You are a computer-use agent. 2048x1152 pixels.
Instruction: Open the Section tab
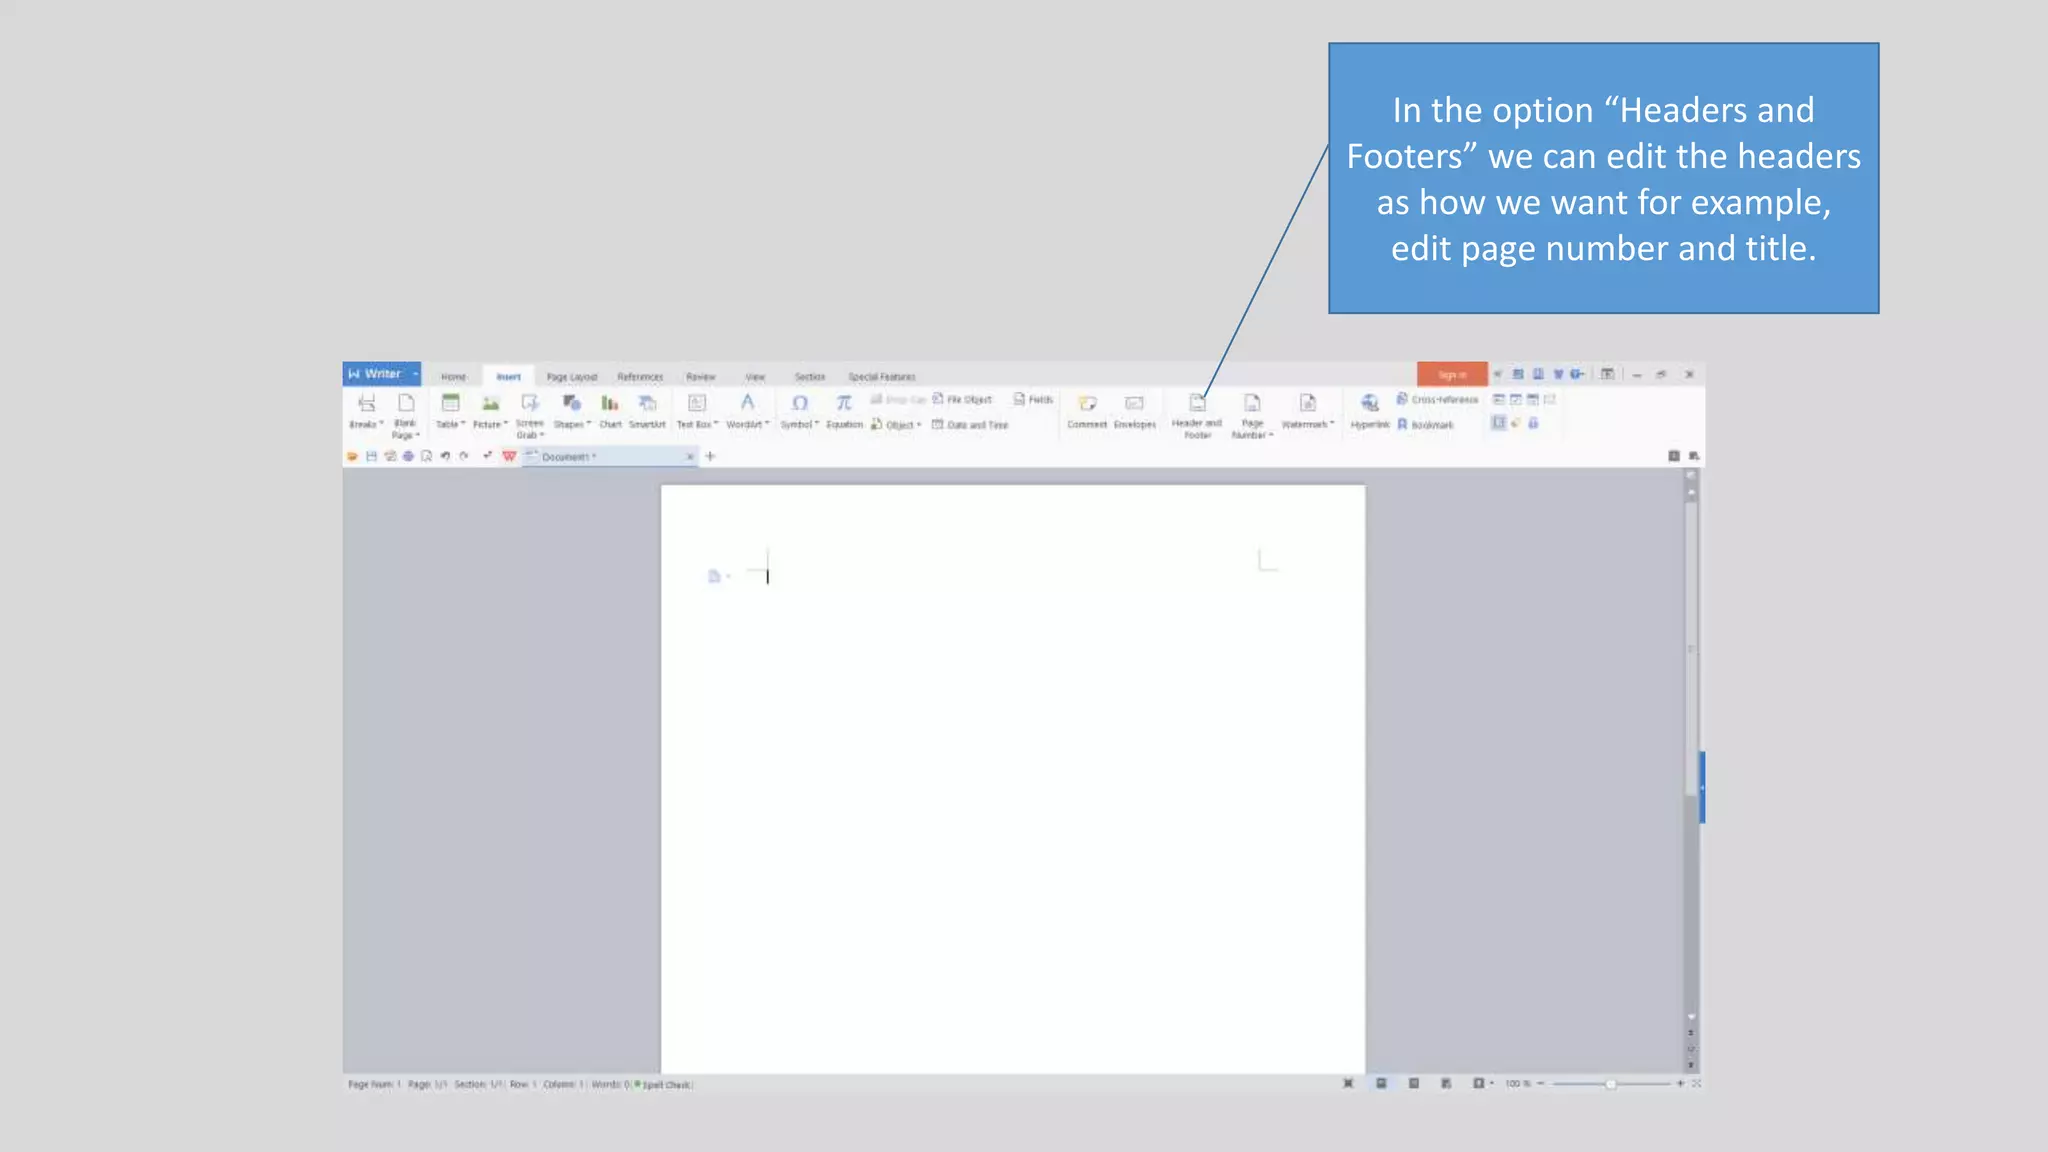pyautogui.click(x=810, y=377)
